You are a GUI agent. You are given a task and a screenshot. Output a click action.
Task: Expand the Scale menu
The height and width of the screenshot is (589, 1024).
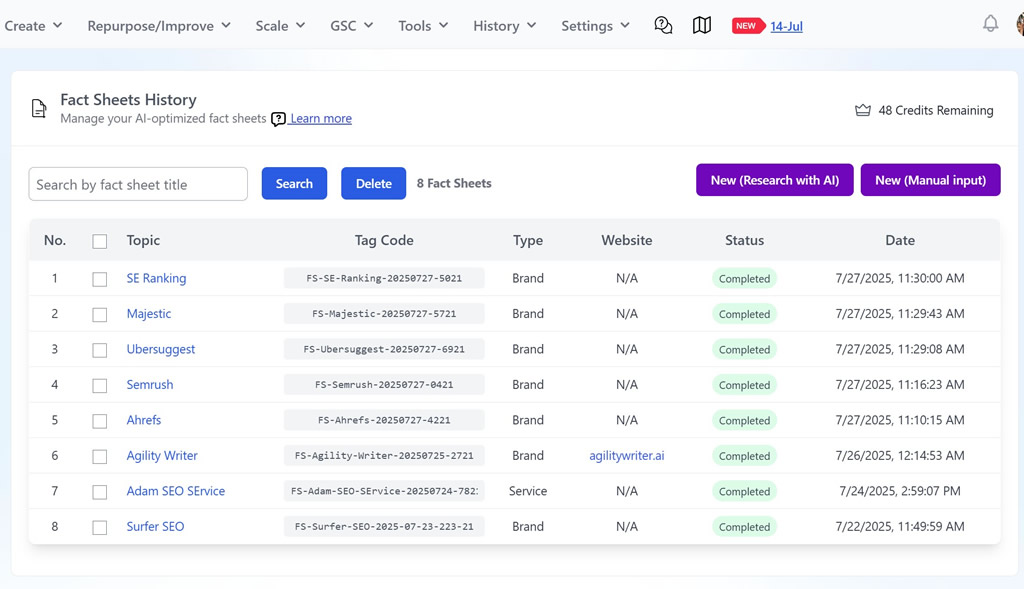click(x=280, y=25)
